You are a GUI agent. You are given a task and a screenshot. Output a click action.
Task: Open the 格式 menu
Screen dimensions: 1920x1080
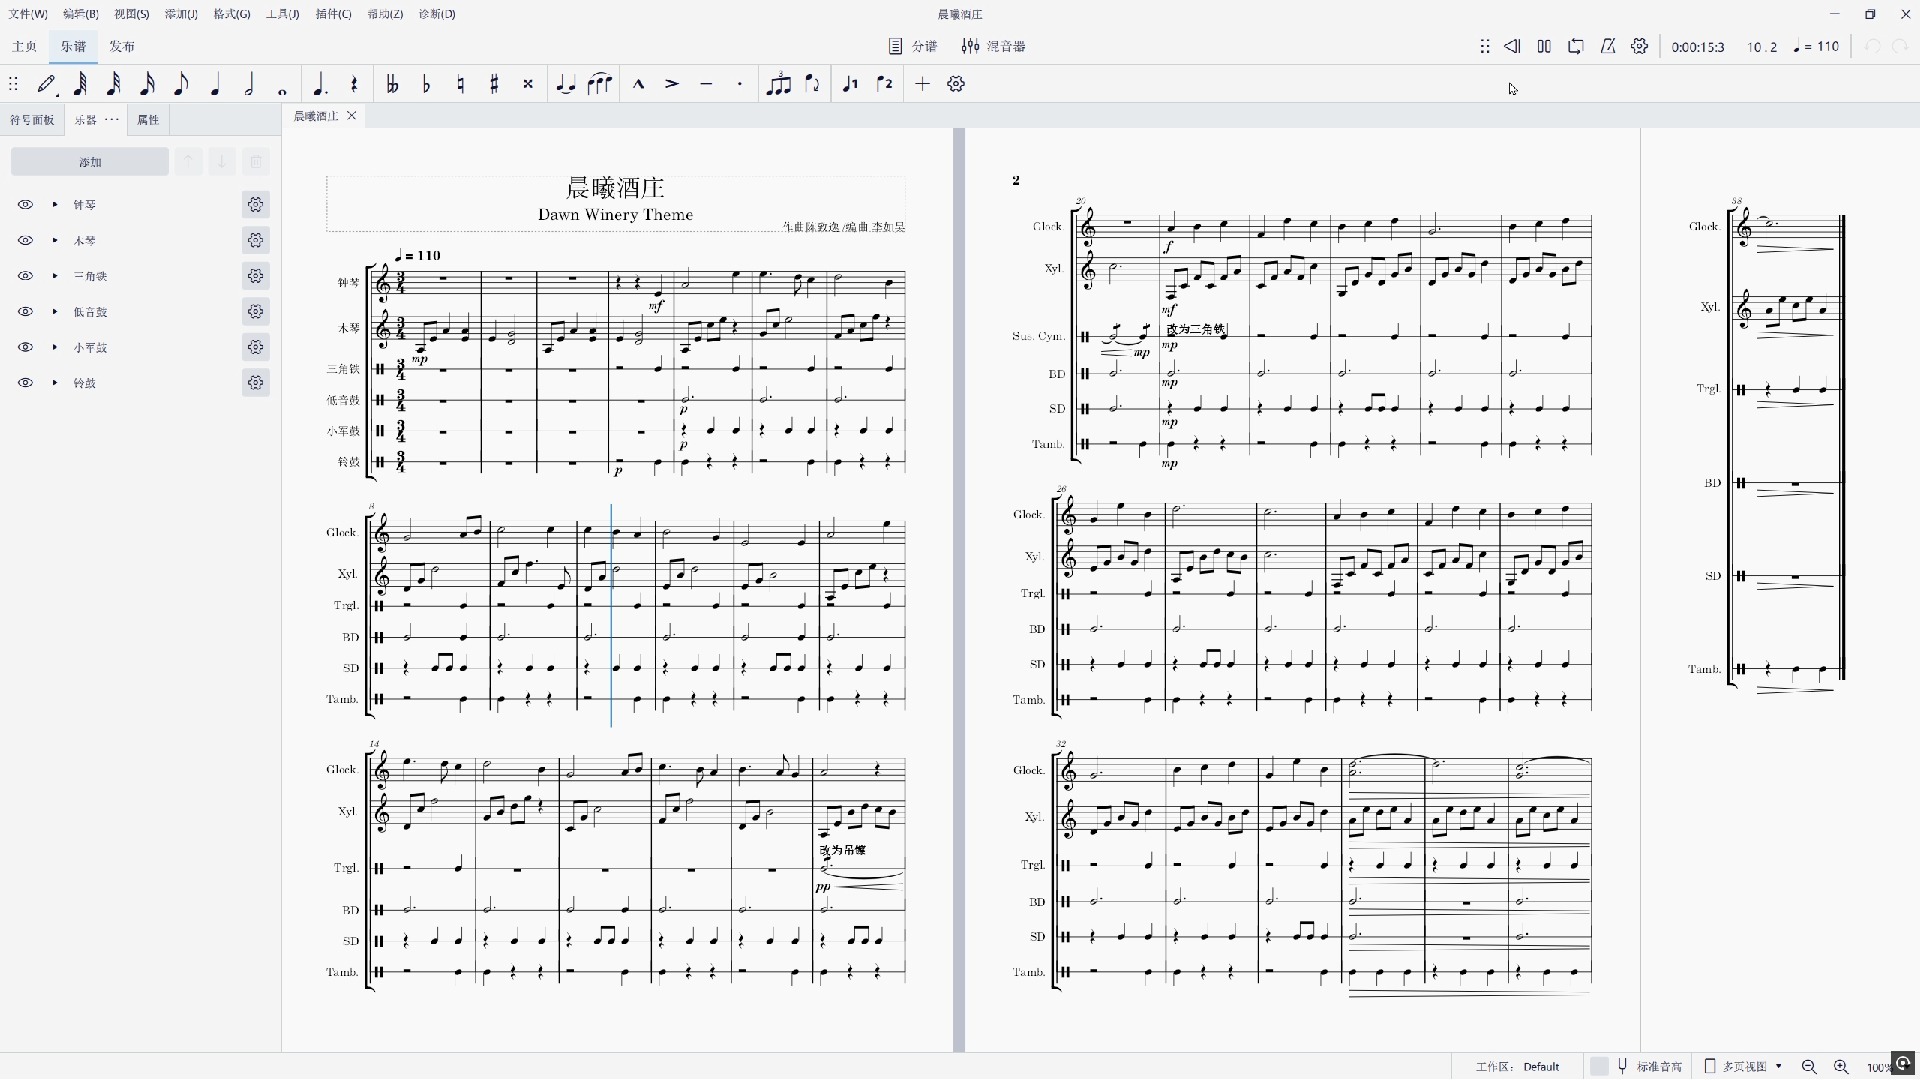coord(231,14)
